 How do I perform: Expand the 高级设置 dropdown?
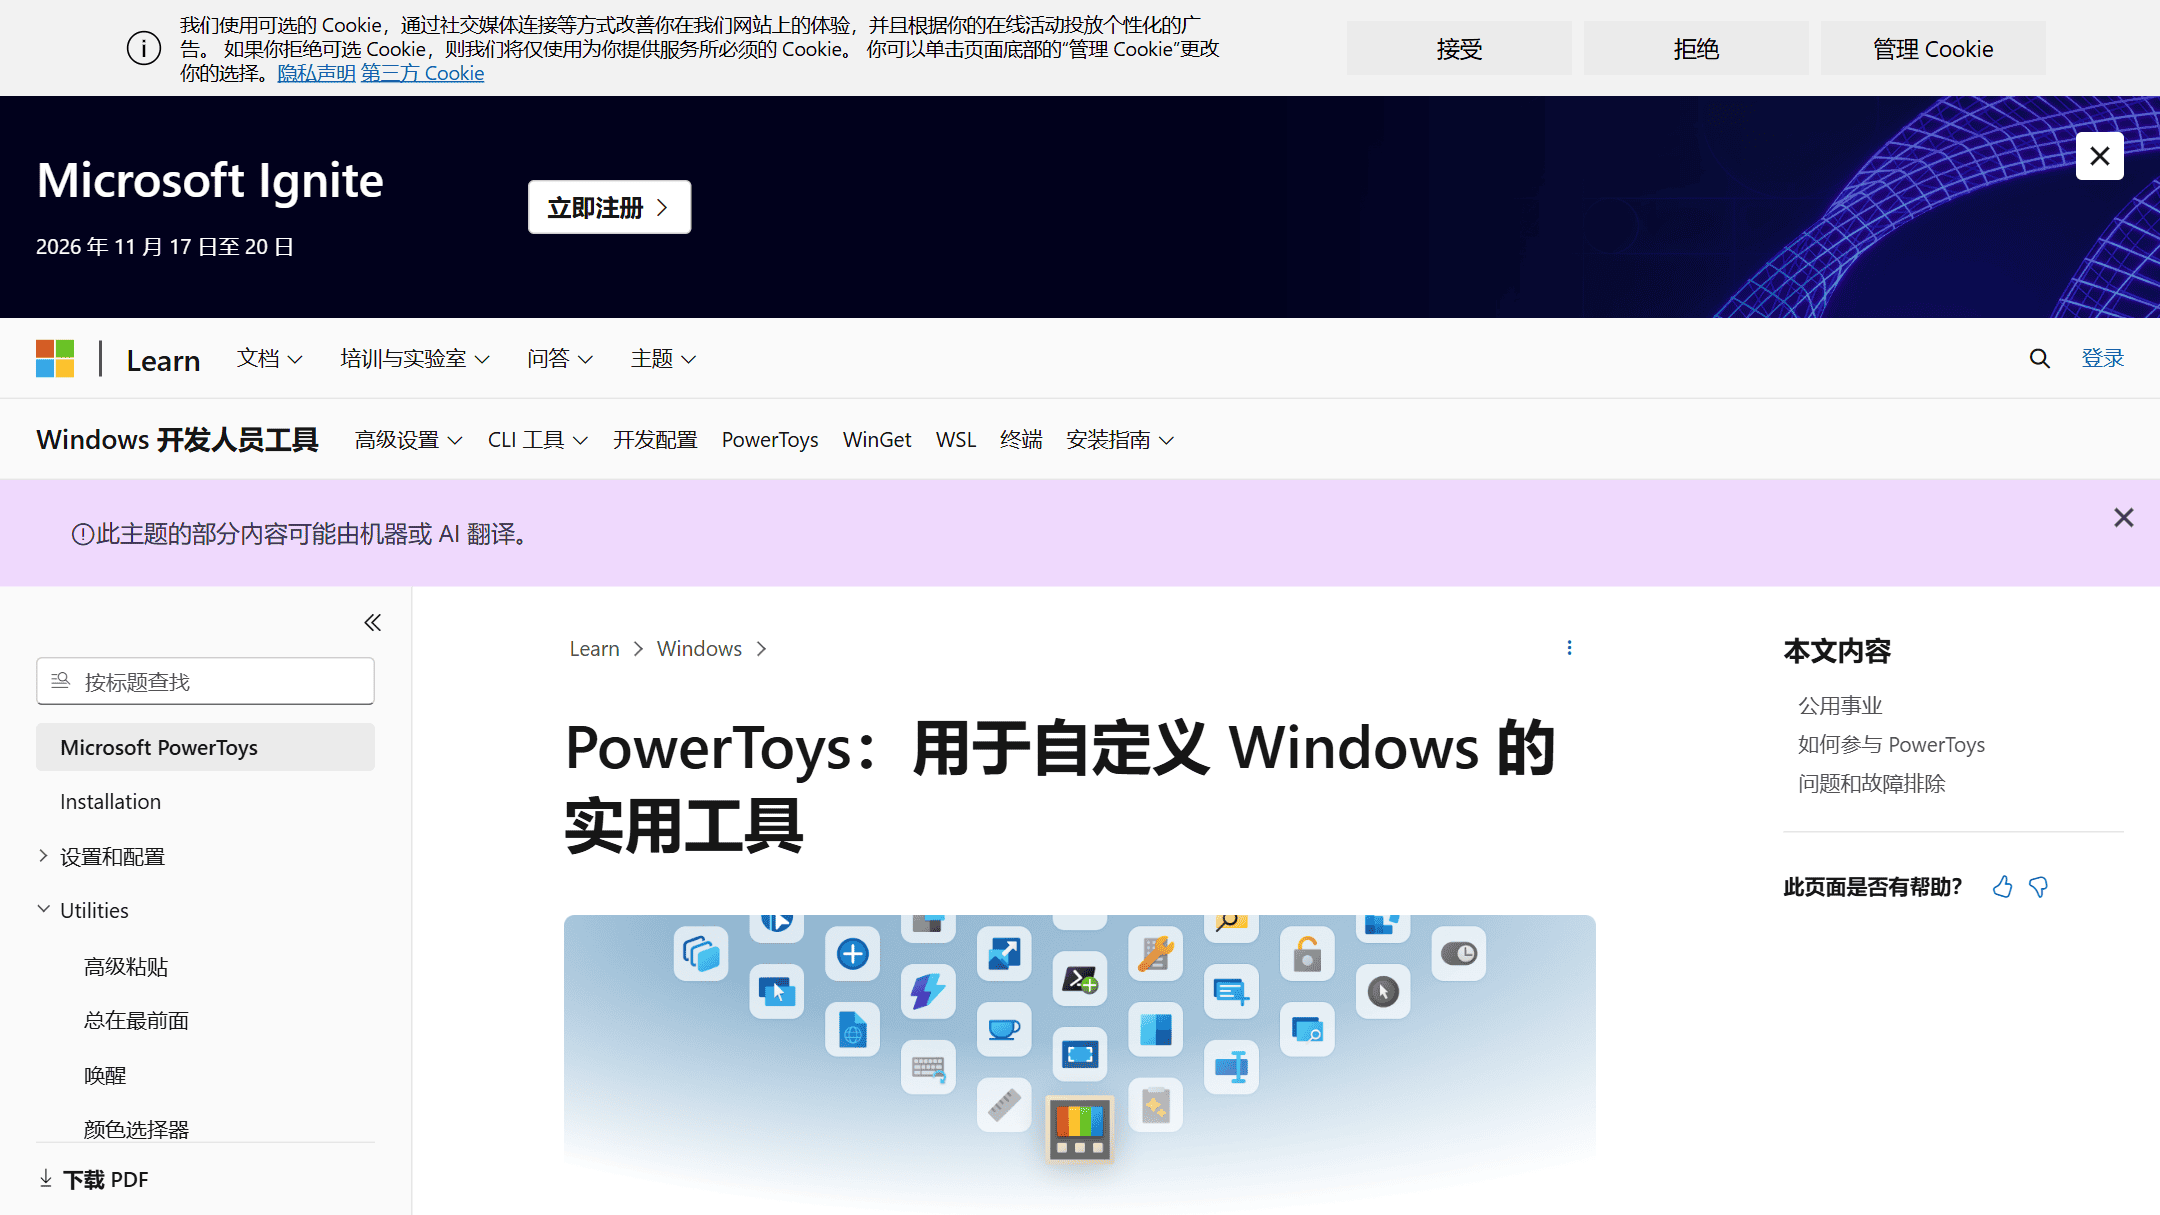pyautogui.click(x=408, y=440)
